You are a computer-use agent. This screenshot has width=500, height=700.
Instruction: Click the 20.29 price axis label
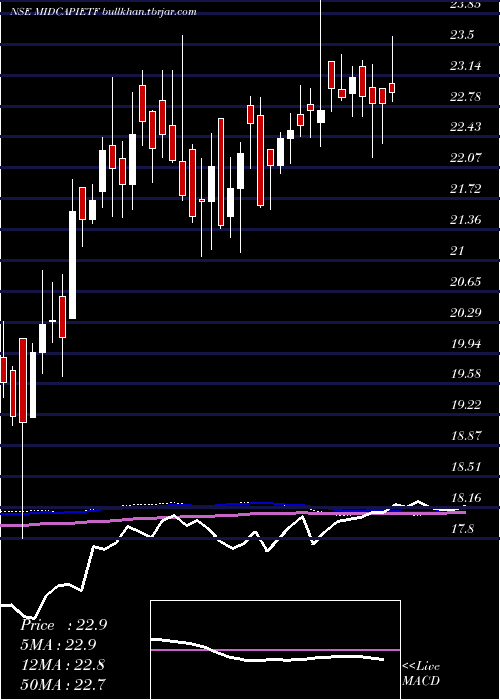(466, 312)
